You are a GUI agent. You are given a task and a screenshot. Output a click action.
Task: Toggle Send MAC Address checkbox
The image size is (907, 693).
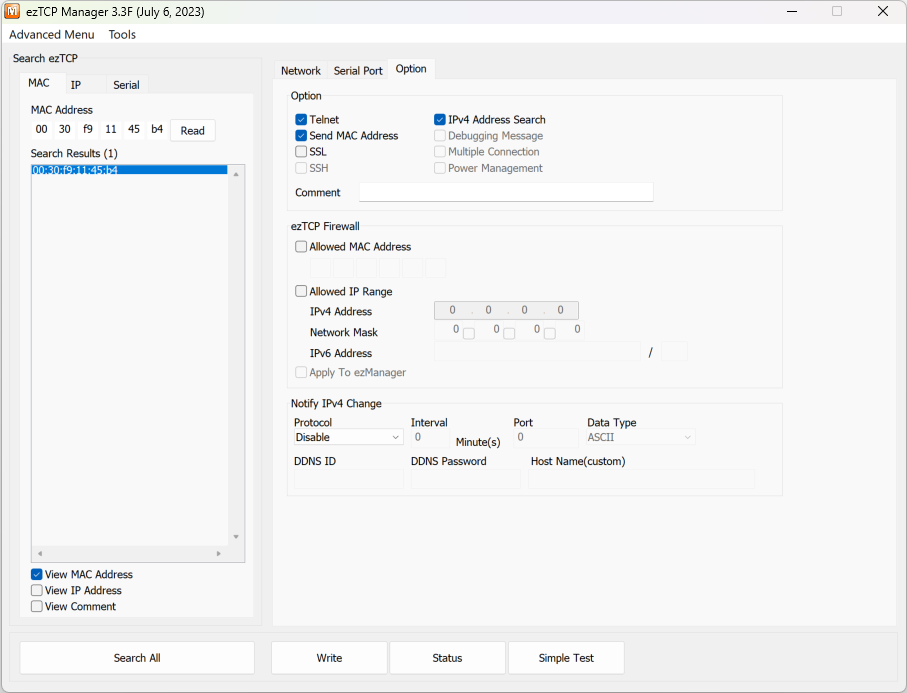[301, 136]
